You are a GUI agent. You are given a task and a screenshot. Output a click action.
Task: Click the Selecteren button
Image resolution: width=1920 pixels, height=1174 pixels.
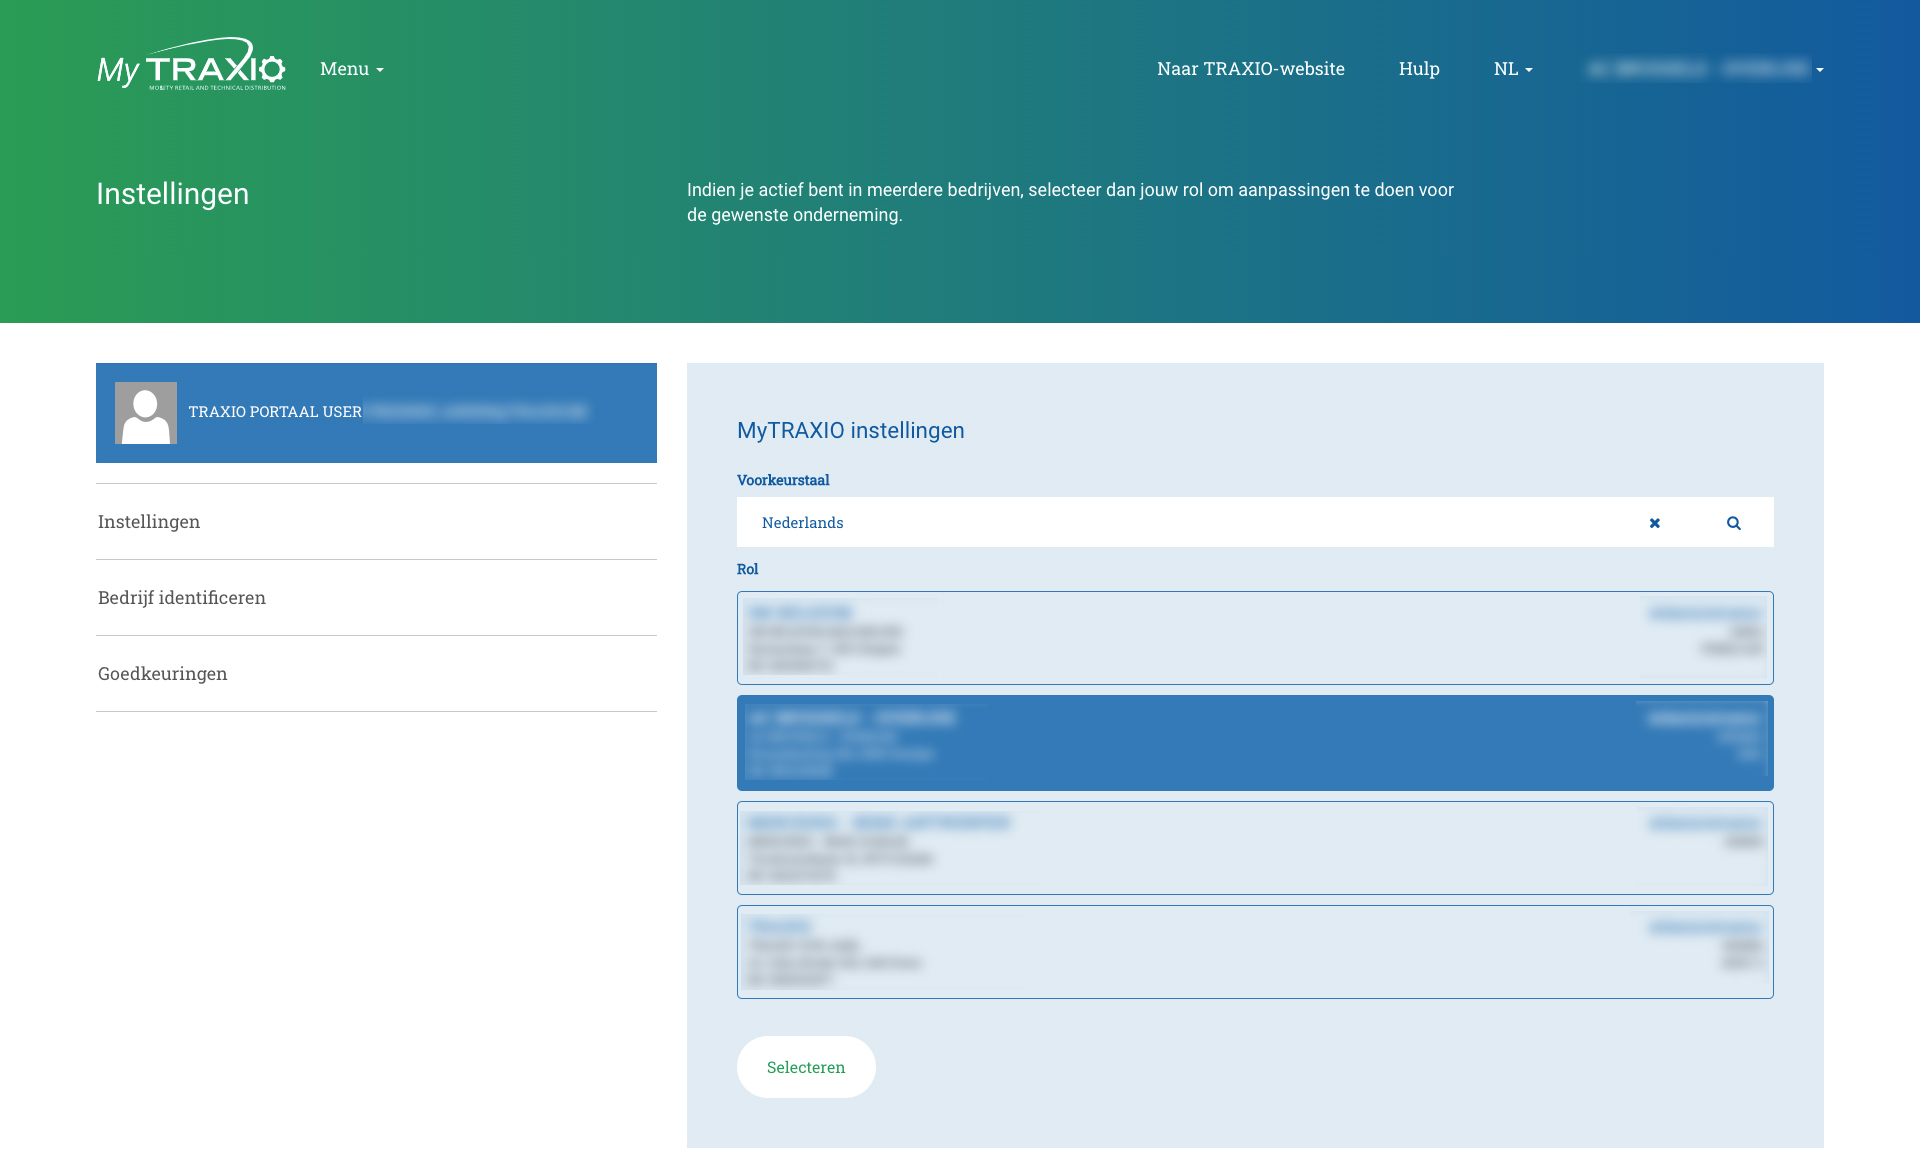pos(806,1067)
